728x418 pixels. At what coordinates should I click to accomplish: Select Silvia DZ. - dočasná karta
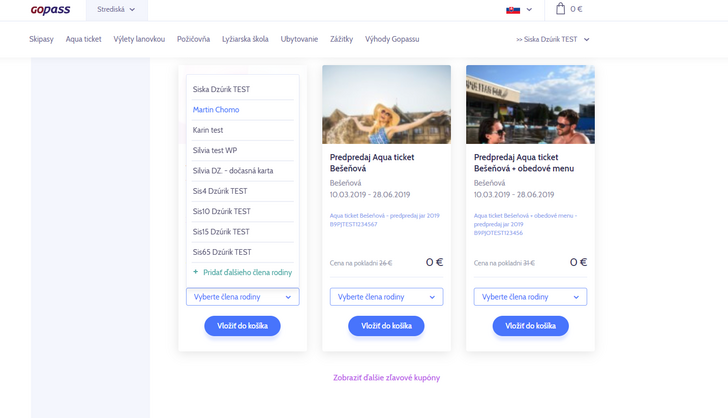tap(243, 171)
